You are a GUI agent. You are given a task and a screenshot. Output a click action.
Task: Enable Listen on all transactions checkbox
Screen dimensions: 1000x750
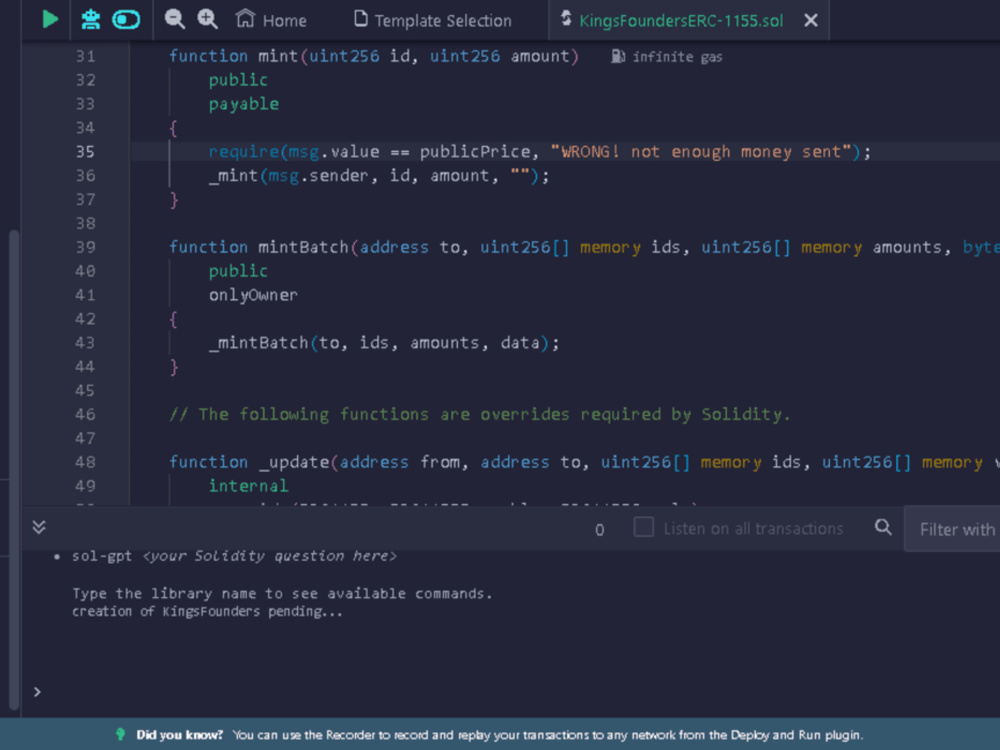[x=643, y=527]
